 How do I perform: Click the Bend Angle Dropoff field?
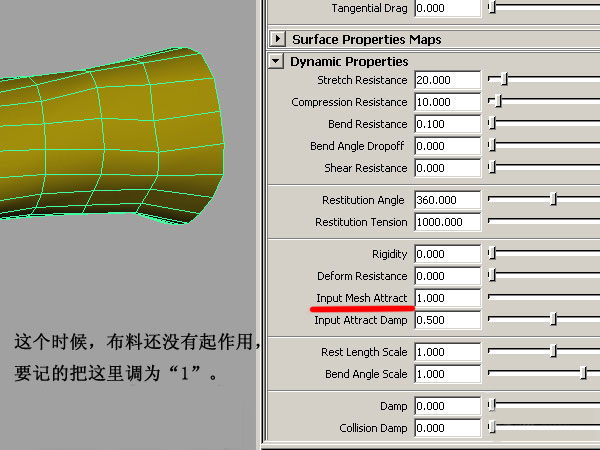tap(447, 146)
